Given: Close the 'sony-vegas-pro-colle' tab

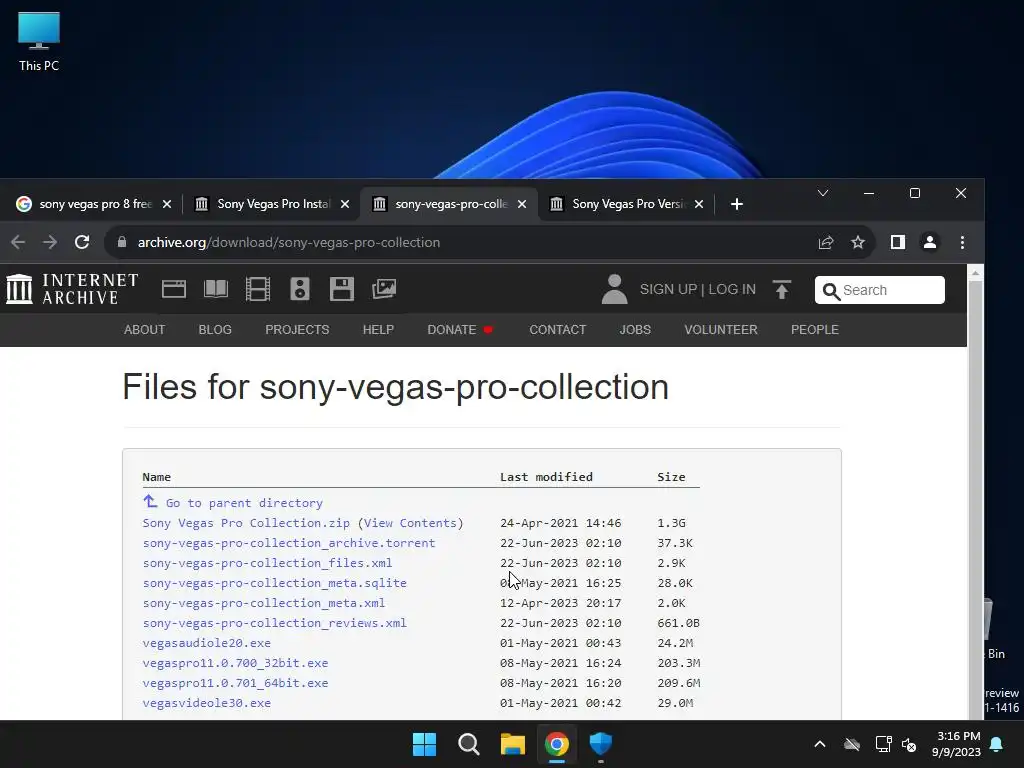Looking at the screenshot, I should point(522,204).
